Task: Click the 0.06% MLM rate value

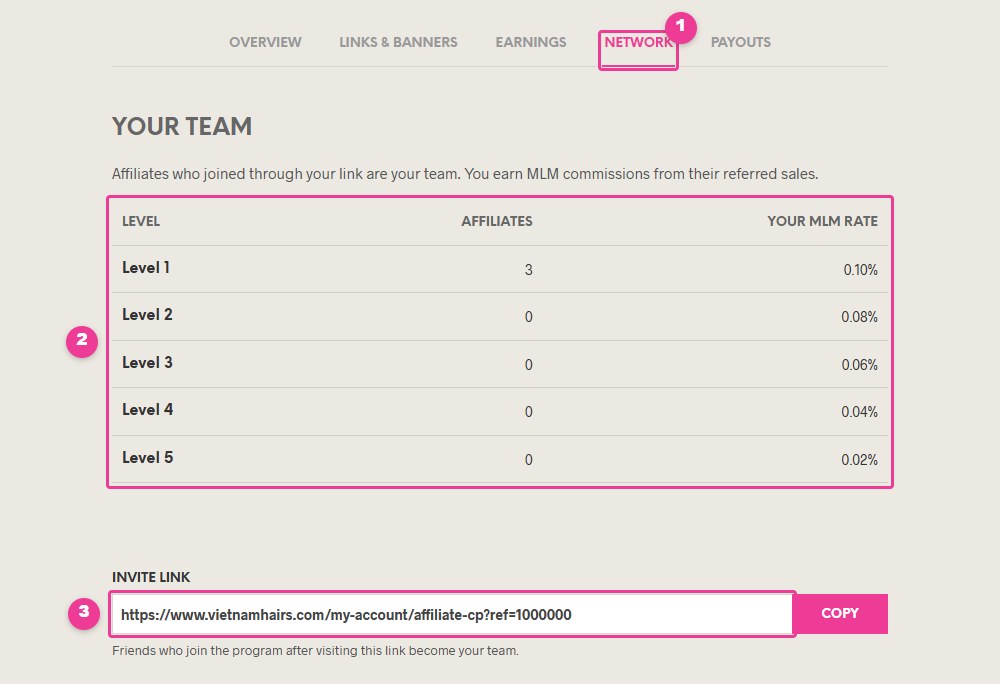Action: point(859,365)
